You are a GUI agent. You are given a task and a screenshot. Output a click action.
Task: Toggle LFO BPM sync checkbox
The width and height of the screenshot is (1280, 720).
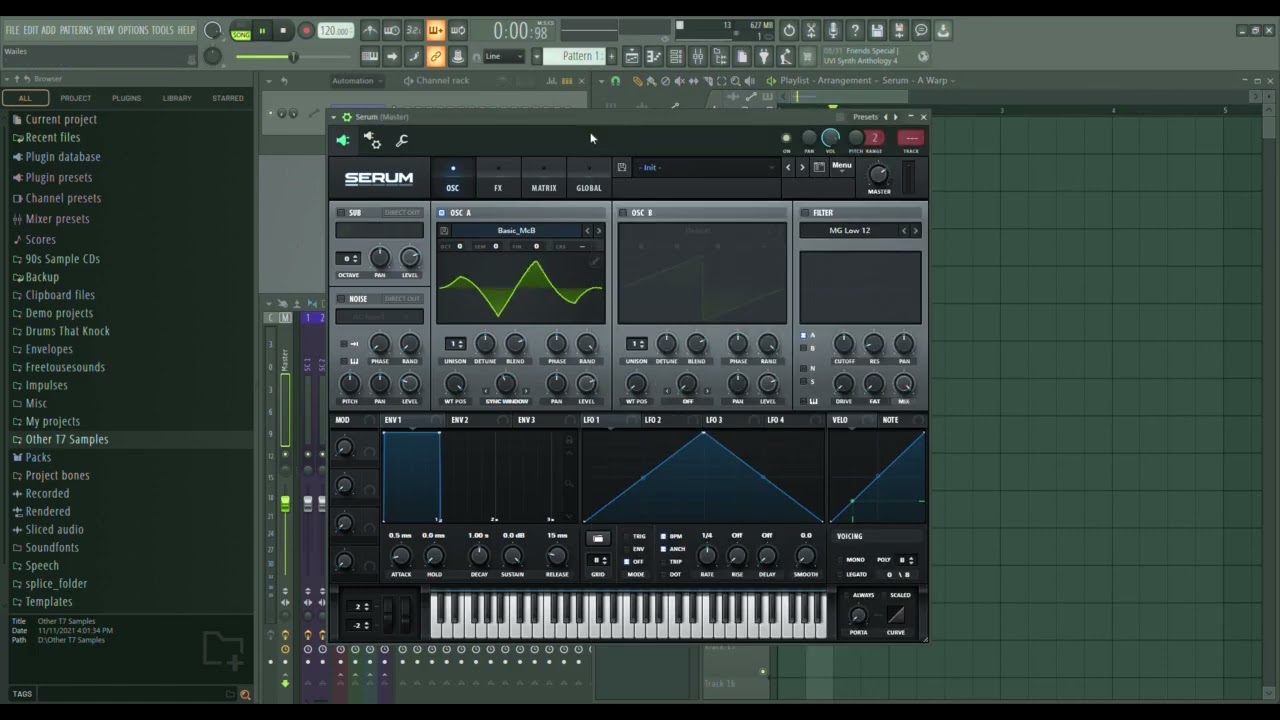(662, 537)
